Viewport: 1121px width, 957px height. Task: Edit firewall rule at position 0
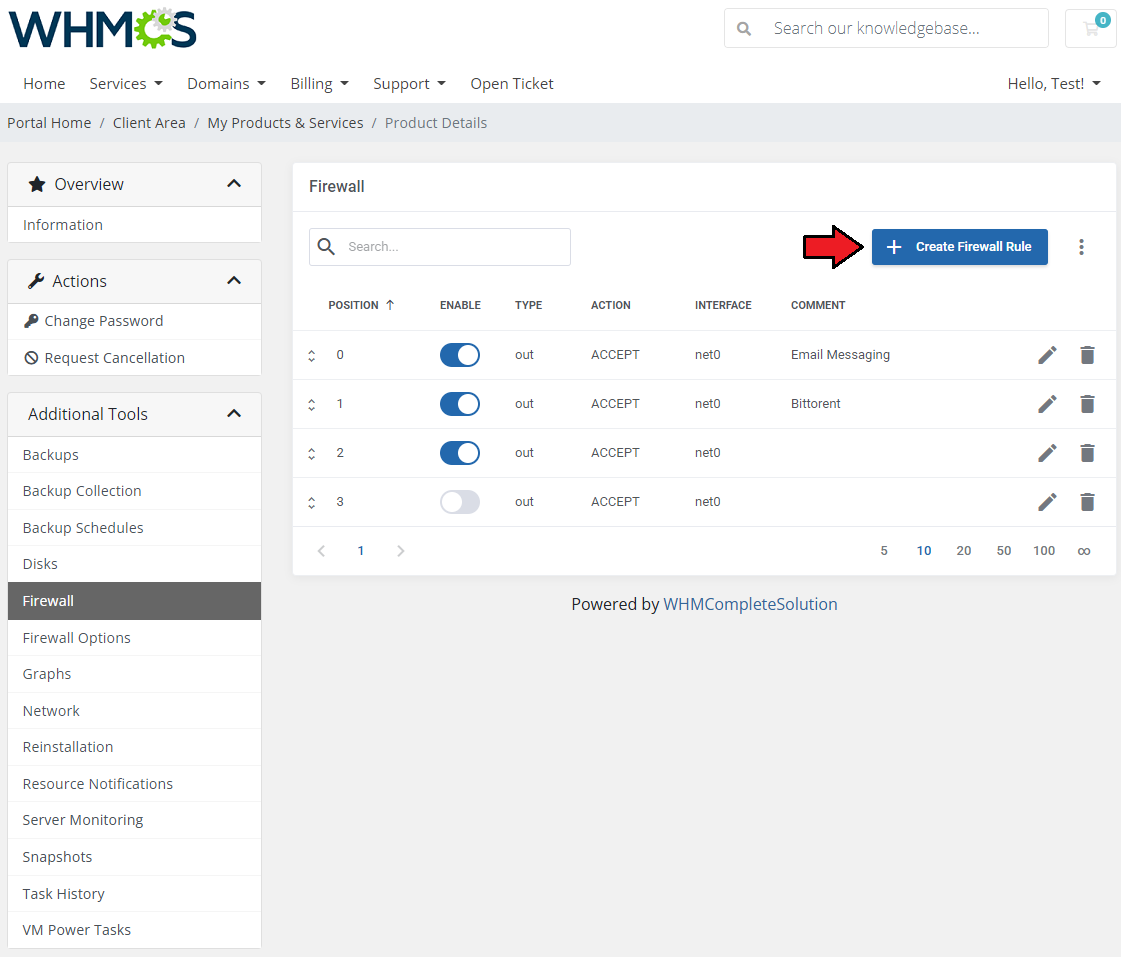(x=1047, y=355)
